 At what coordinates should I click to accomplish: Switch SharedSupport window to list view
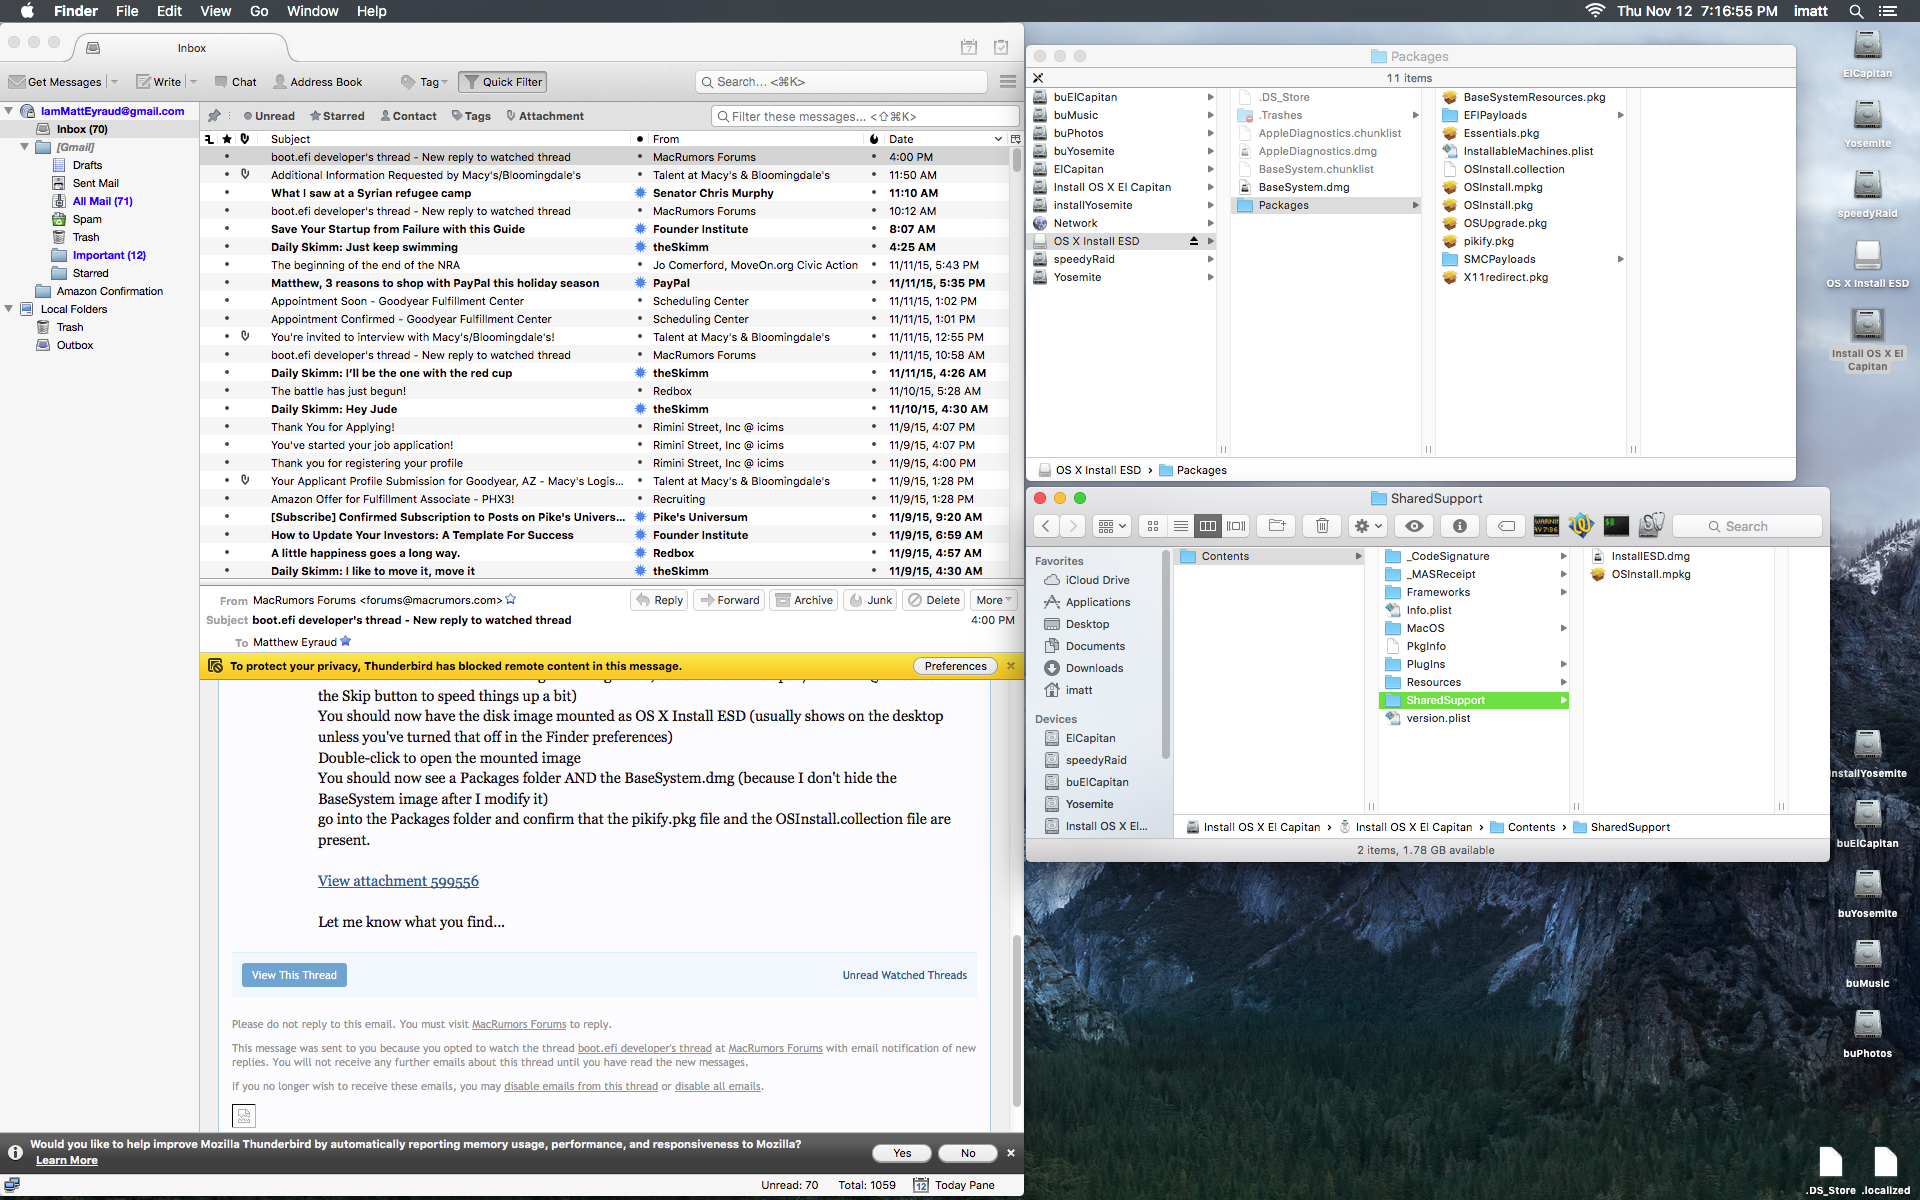[x=1181, y=526]
